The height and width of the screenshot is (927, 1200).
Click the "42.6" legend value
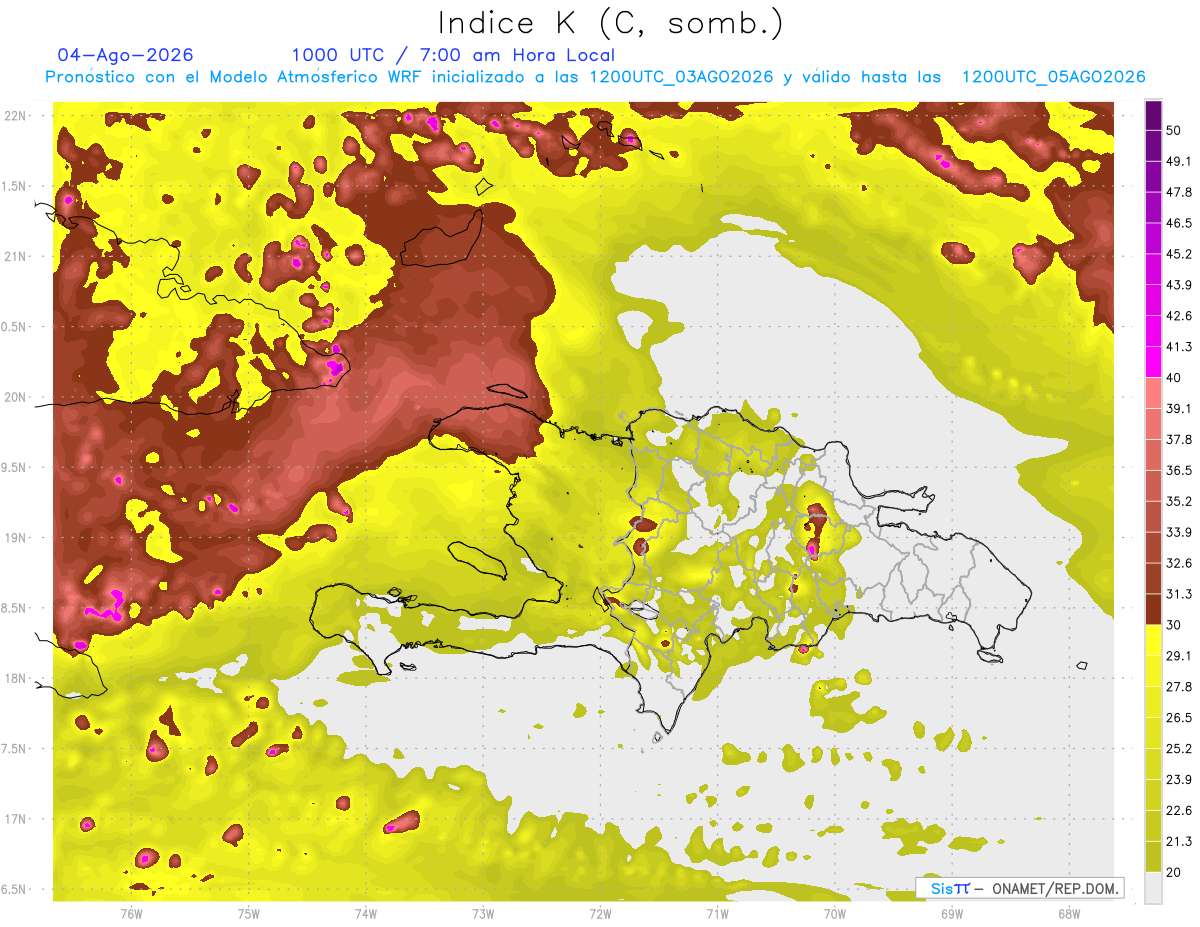tap(1179, 316)
